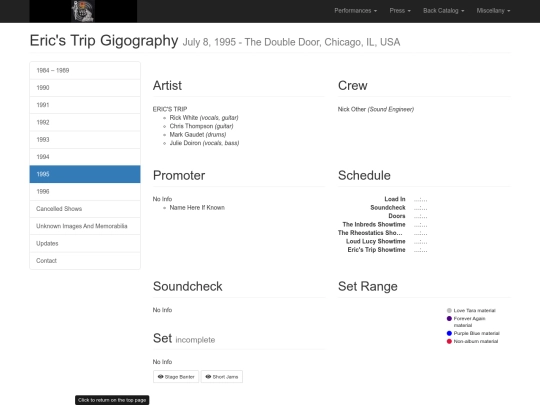The width and height of the screenshot is (540, 405).
Task: Open Unknown Images And Memorabilia
Action: pyautogui.click(x=85, y=226)
